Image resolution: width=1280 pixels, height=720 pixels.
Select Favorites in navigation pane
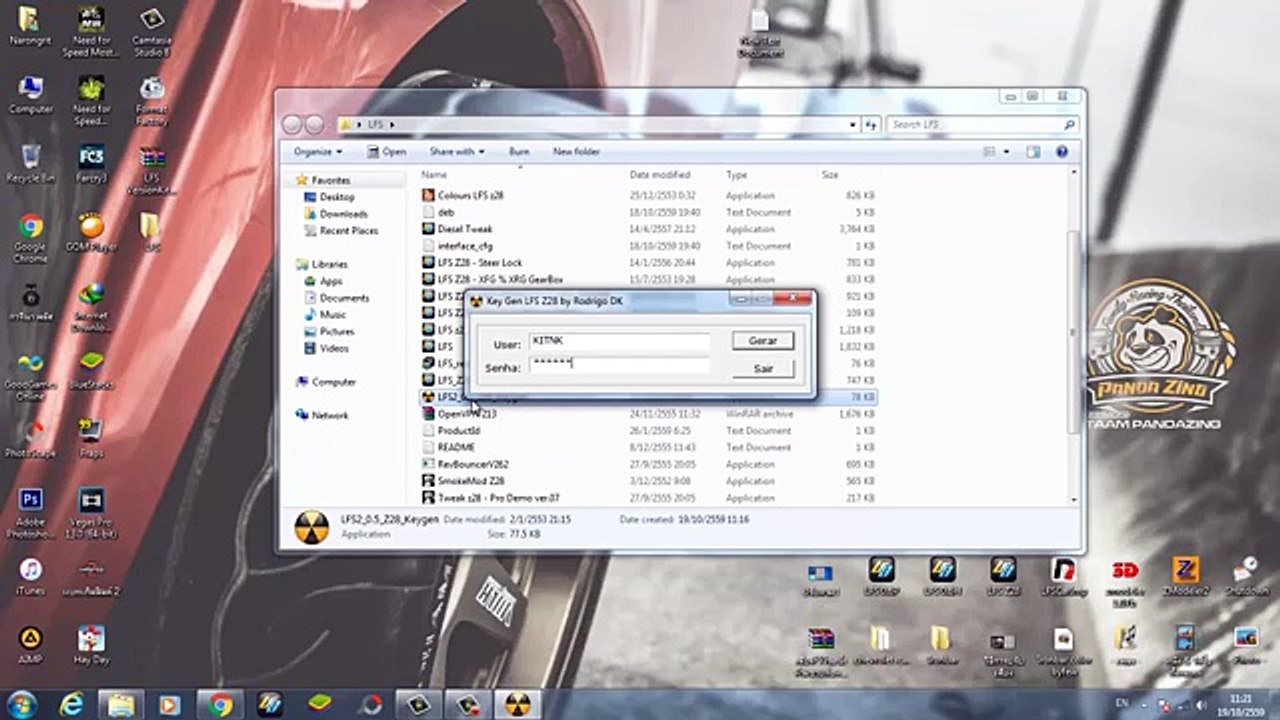click(330, 181)
